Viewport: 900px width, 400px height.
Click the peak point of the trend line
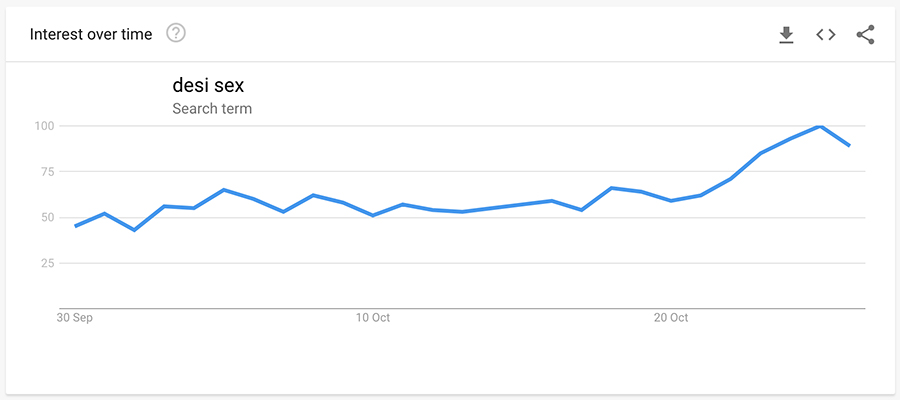coord(820,126)
